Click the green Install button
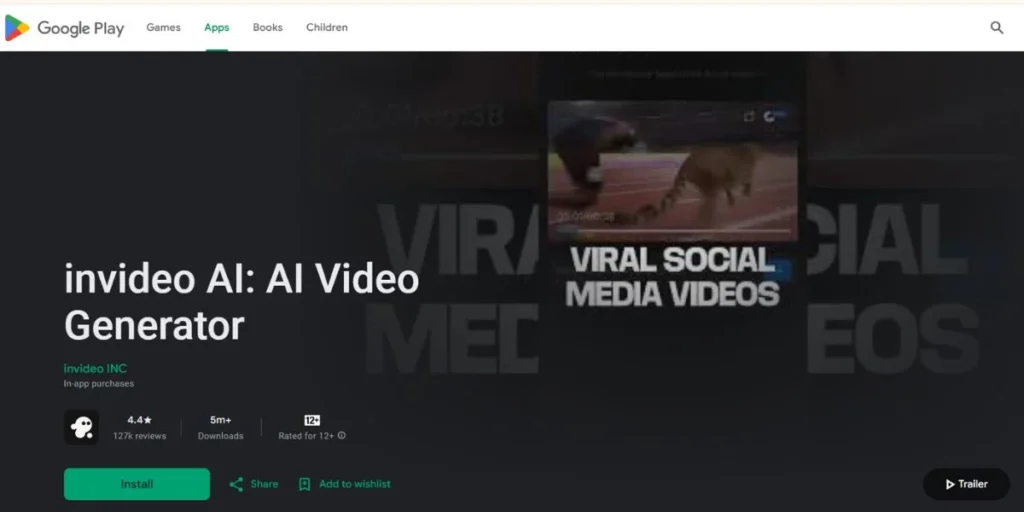The height and width of the screenshot is (512, 1024). (137, 484)
